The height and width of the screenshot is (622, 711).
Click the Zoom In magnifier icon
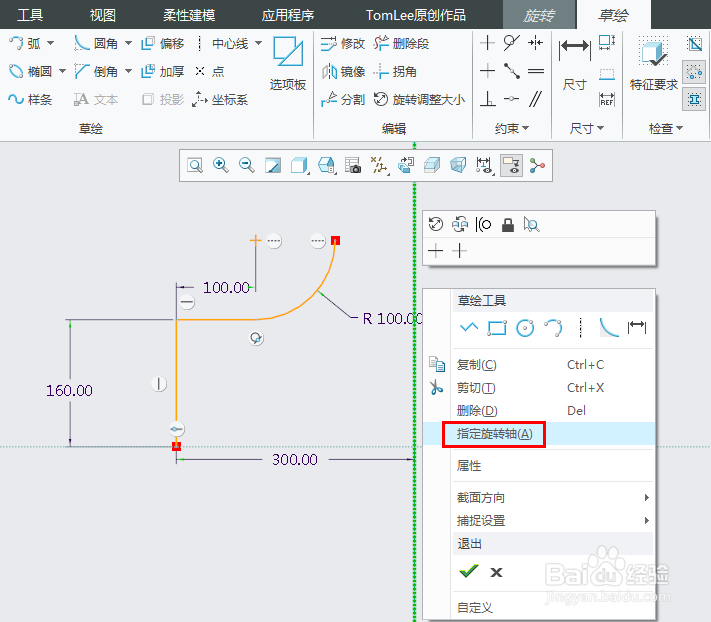[x=221, y=165]
